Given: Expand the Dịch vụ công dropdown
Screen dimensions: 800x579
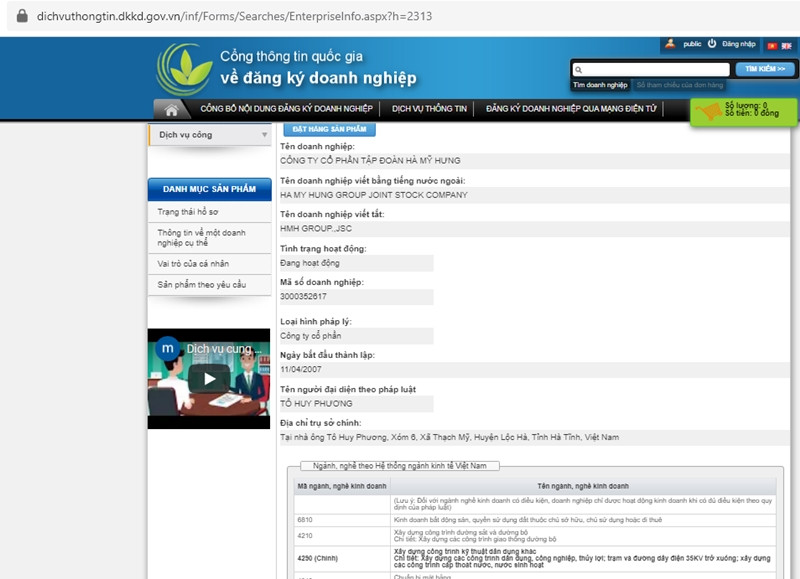Looking at the screenshot, I should click(x=265, y=135).
